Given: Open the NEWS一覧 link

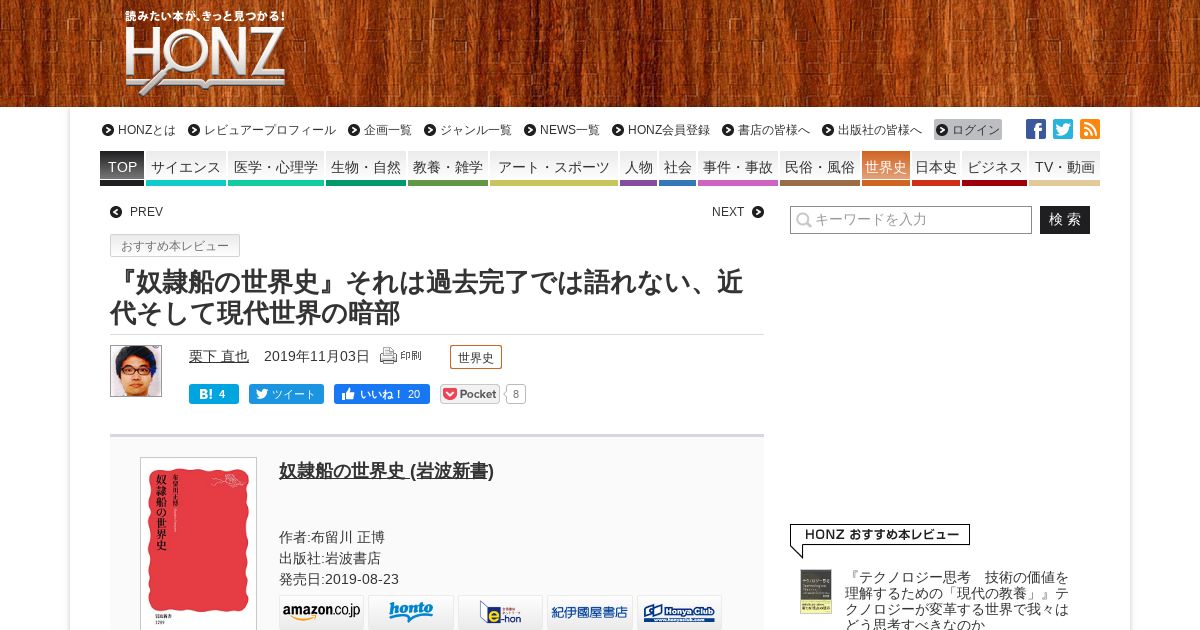Looking at the screenshot, I should tap(562, 130).
